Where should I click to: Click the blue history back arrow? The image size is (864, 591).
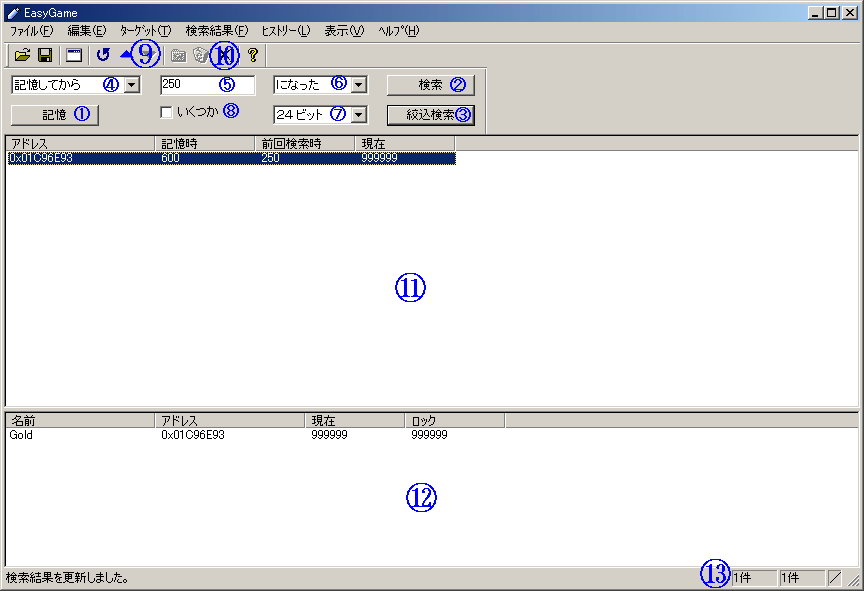pyautogui.click(x=125, y=54)
